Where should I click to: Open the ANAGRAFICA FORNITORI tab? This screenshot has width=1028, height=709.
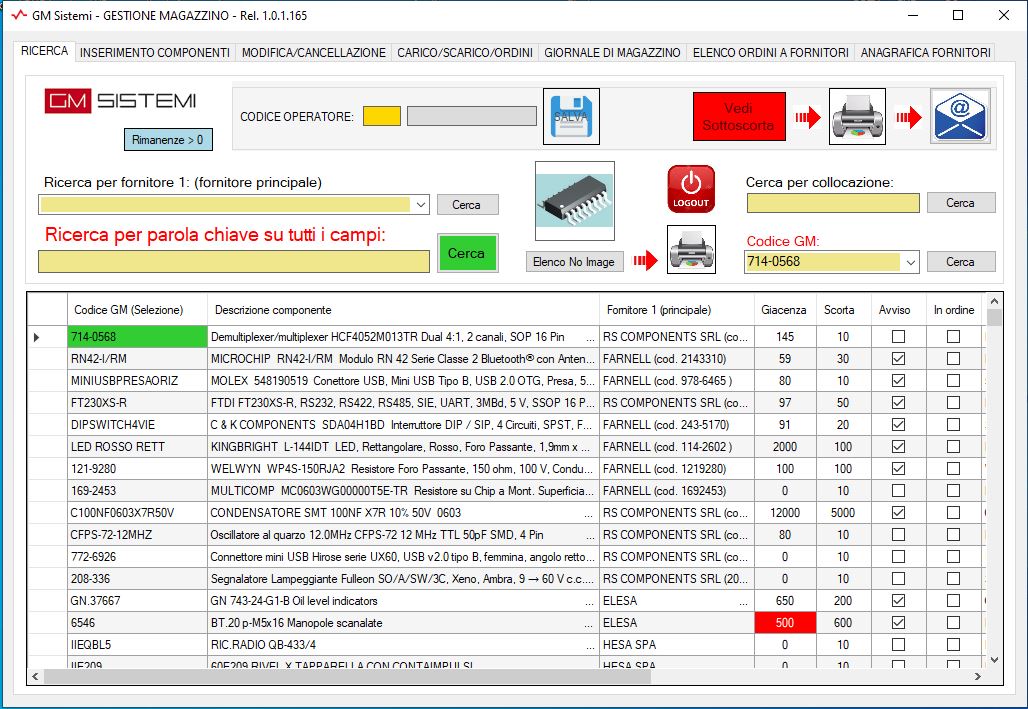coord(925,52)
